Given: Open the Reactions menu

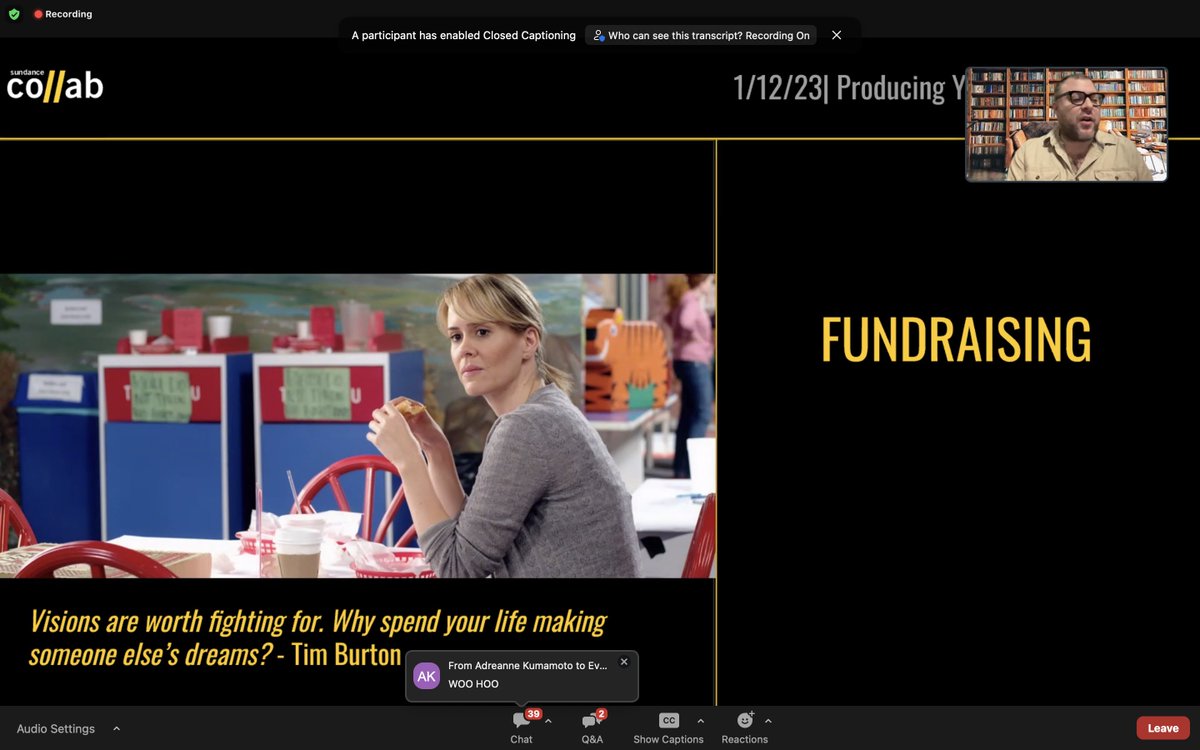Looking at the screenshot, I should (745, 728).
